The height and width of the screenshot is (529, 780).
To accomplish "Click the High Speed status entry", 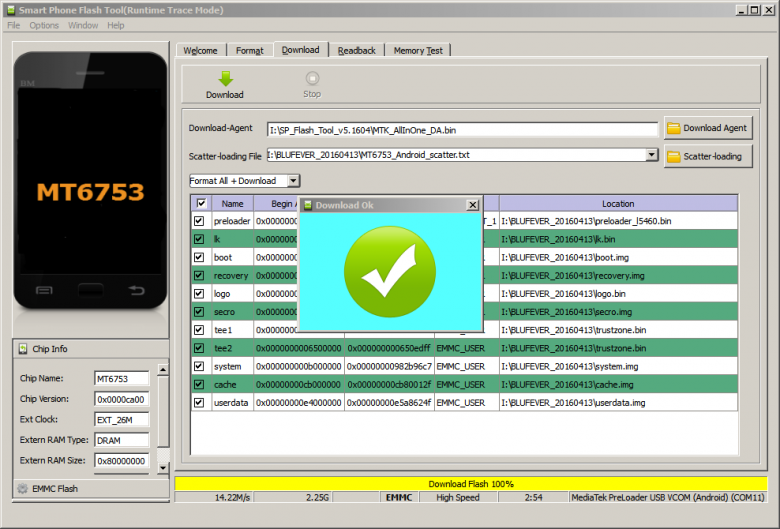I will [458, 497].
